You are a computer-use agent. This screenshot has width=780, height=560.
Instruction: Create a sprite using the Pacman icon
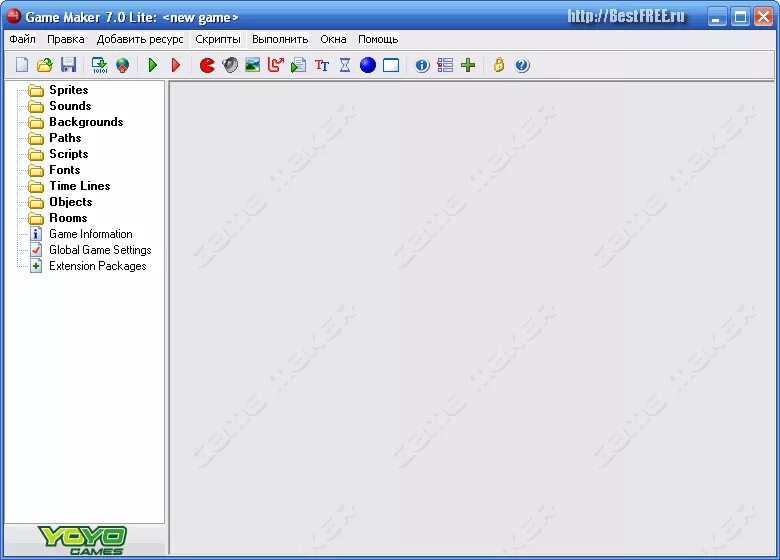pos(207,65)
